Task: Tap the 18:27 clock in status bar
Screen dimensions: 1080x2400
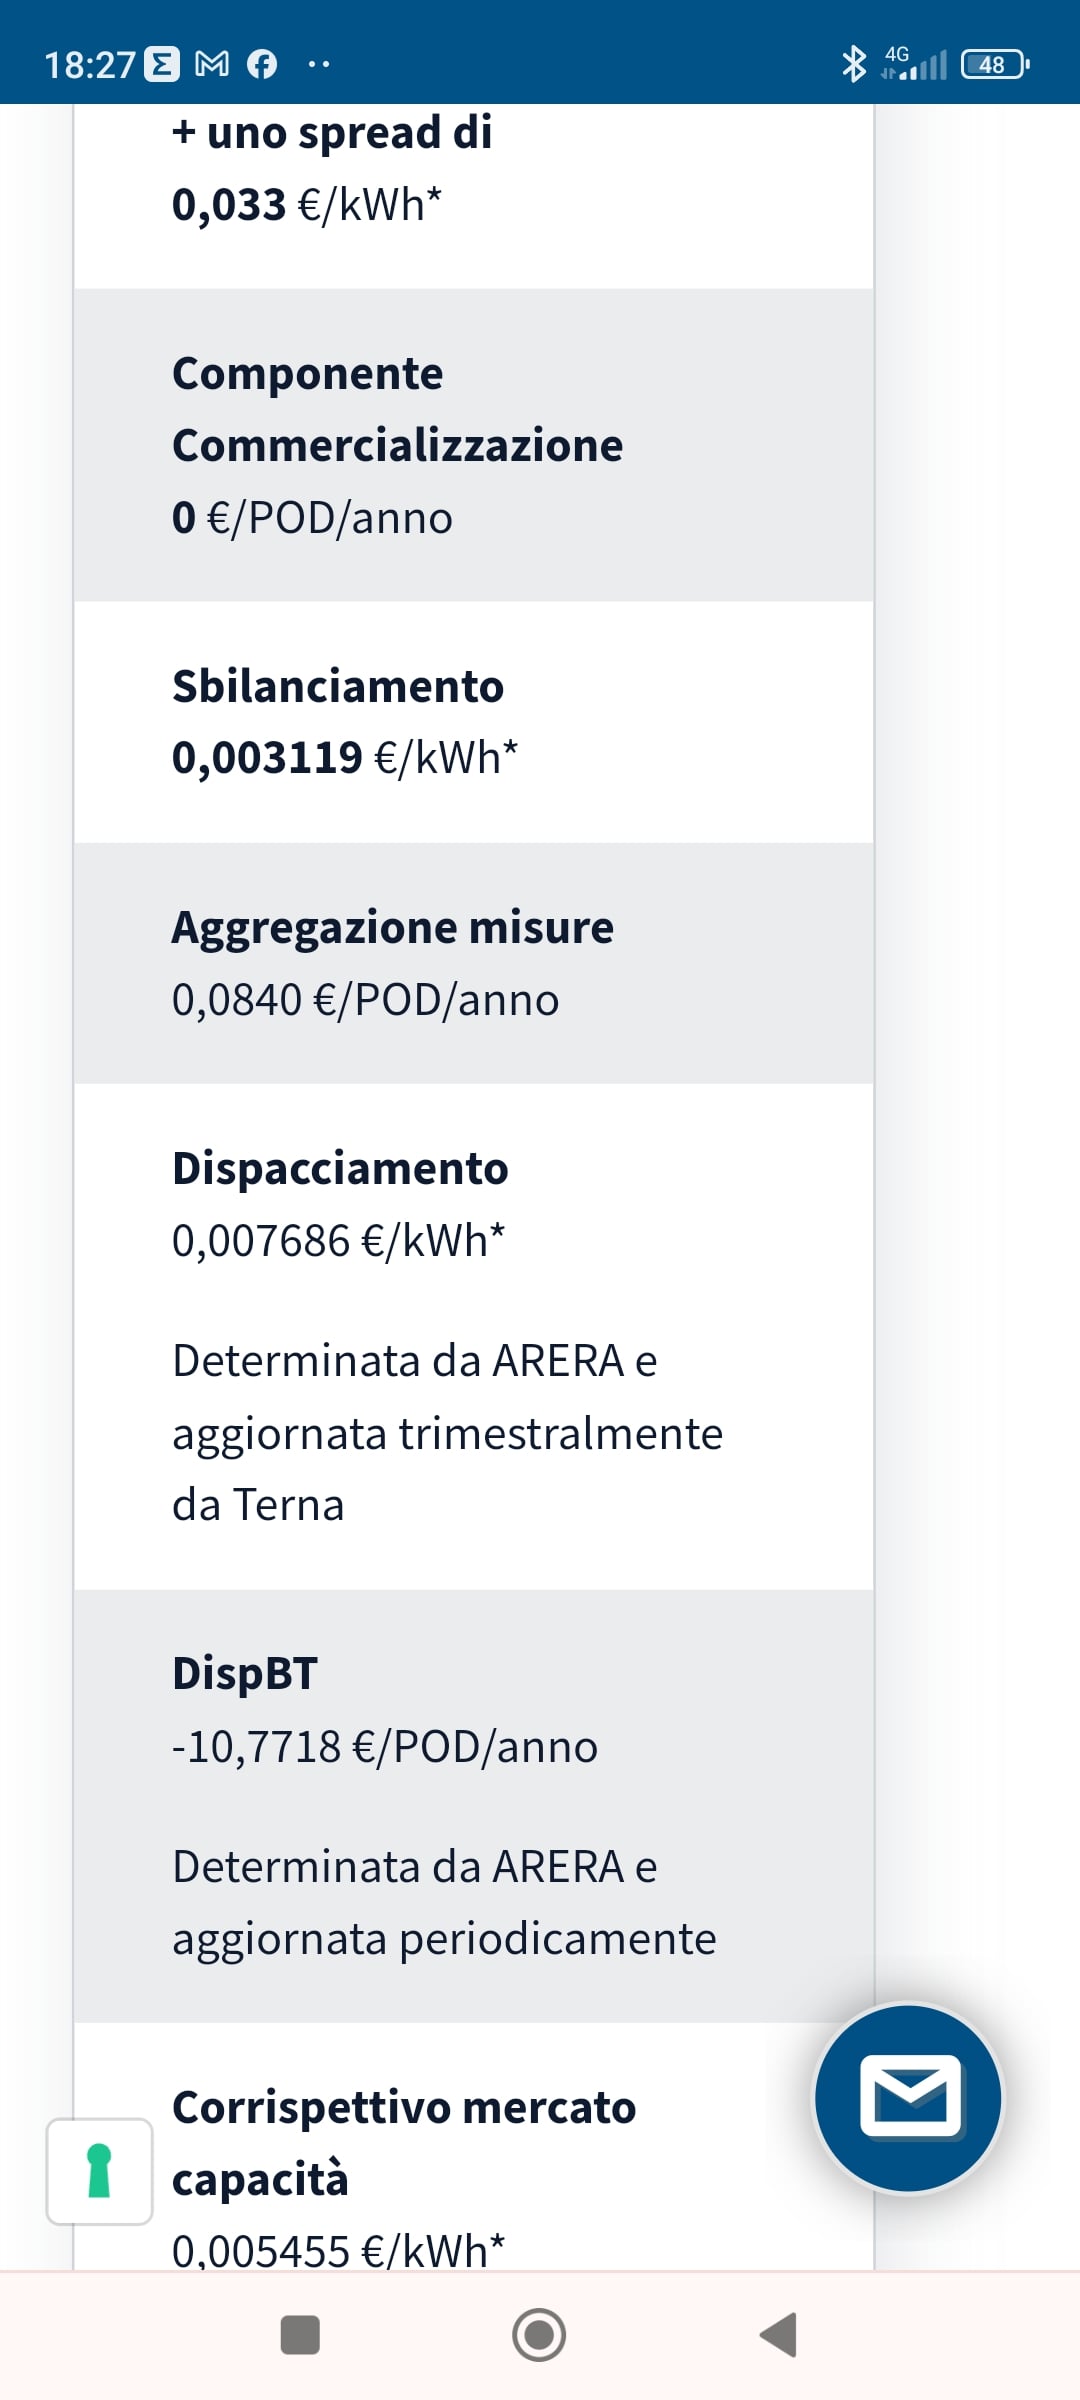Action: 89,65
